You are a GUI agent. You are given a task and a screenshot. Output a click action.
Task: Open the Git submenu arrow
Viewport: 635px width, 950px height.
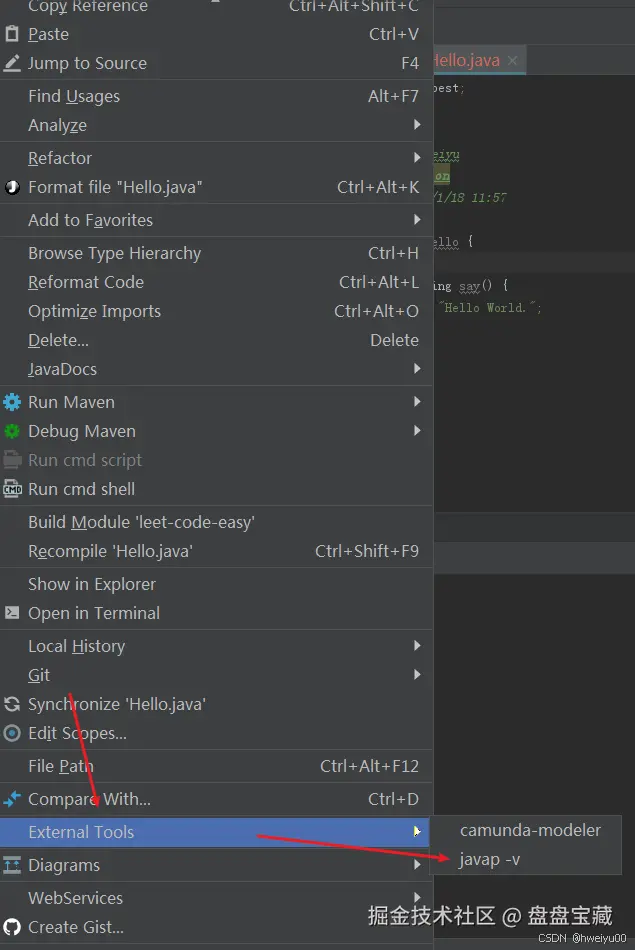pyautogui.click(x=417, y=675)
